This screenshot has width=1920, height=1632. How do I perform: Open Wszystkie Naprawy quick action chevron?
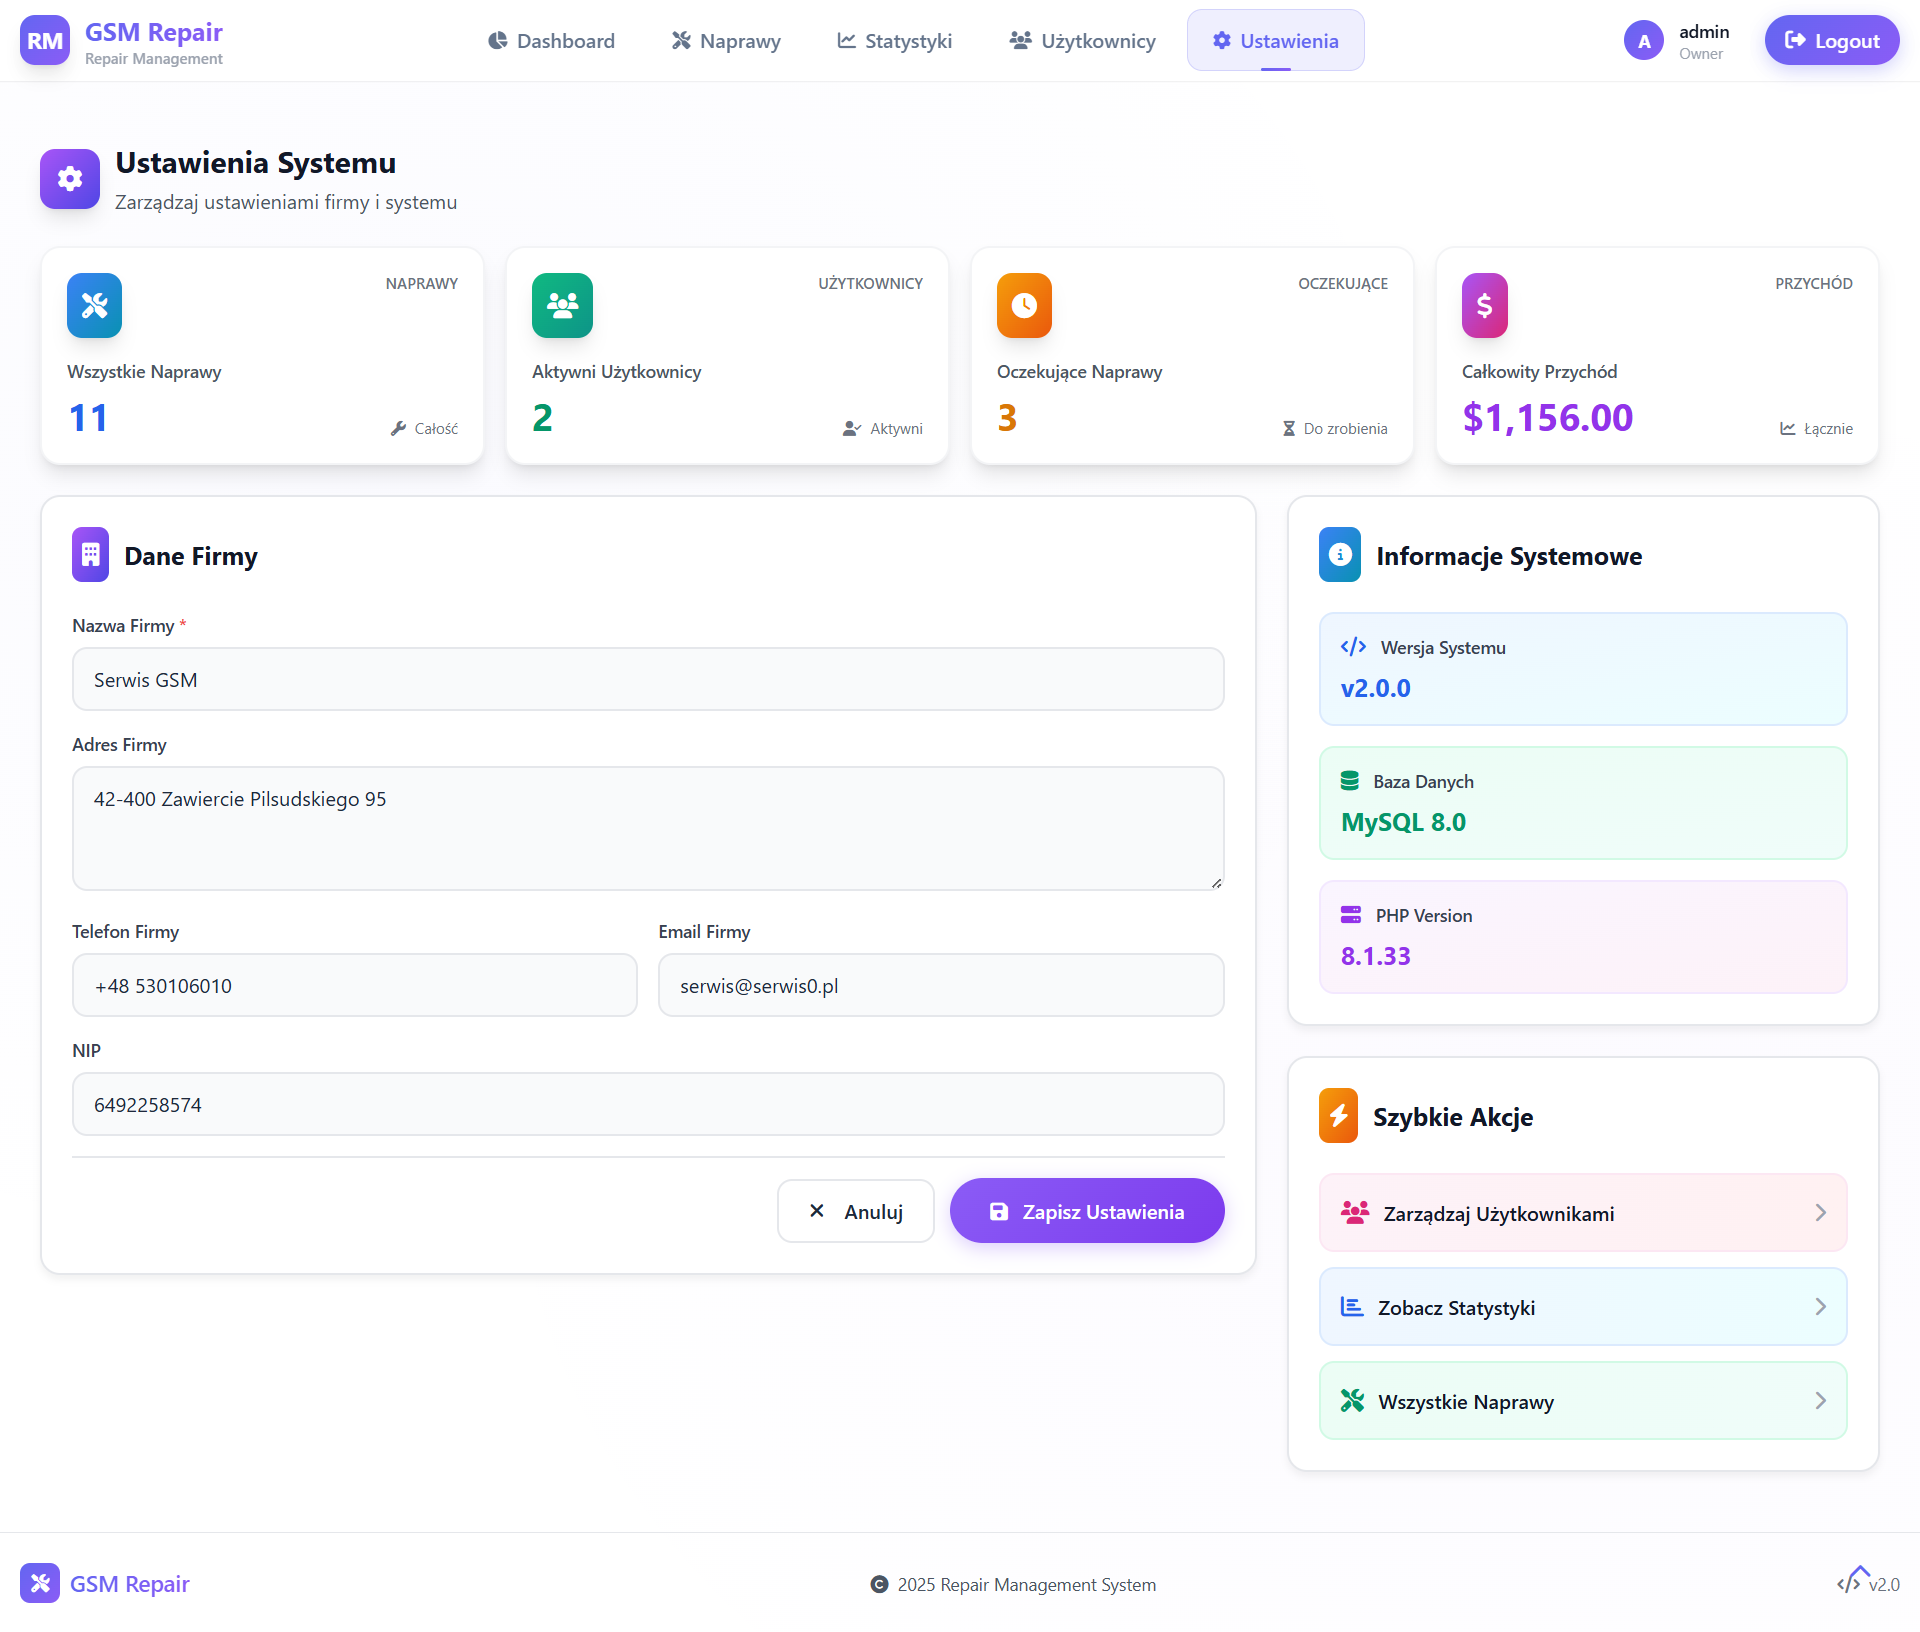tap(1821, 1401)
